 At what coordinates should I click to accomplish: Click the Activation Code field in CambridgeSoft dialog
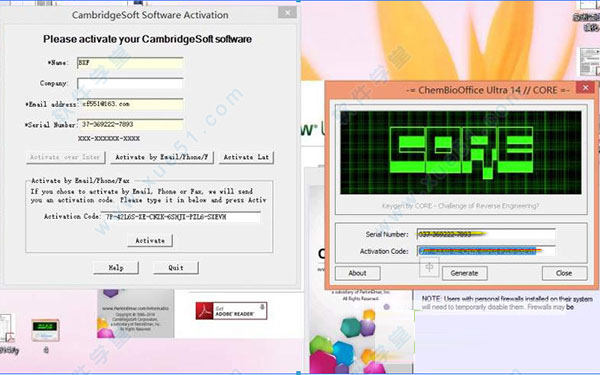(x=181, y=217)
